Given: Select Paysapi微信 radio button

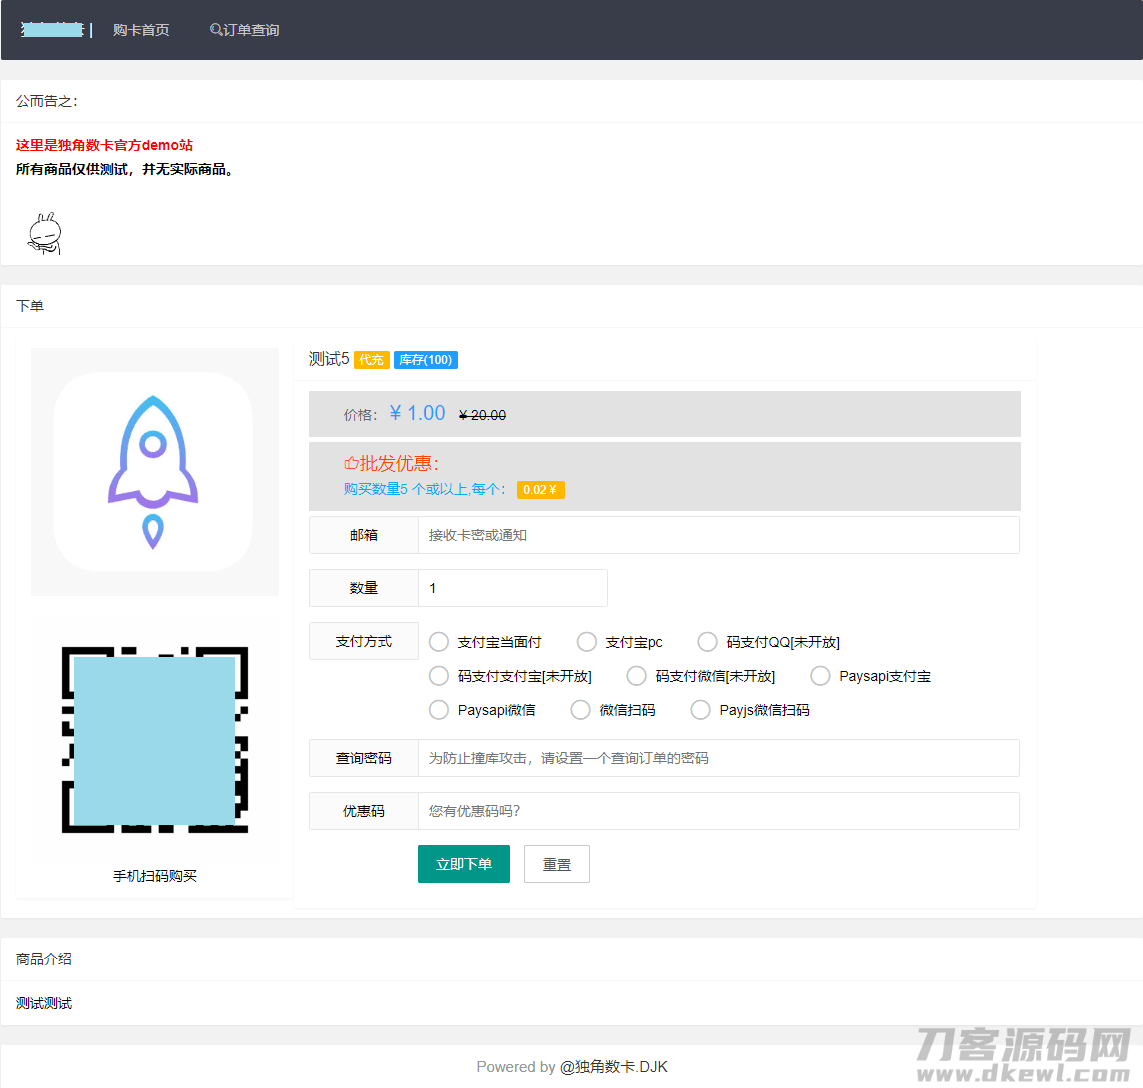Looking at the screenshot, I should click(x=439, y=710).
